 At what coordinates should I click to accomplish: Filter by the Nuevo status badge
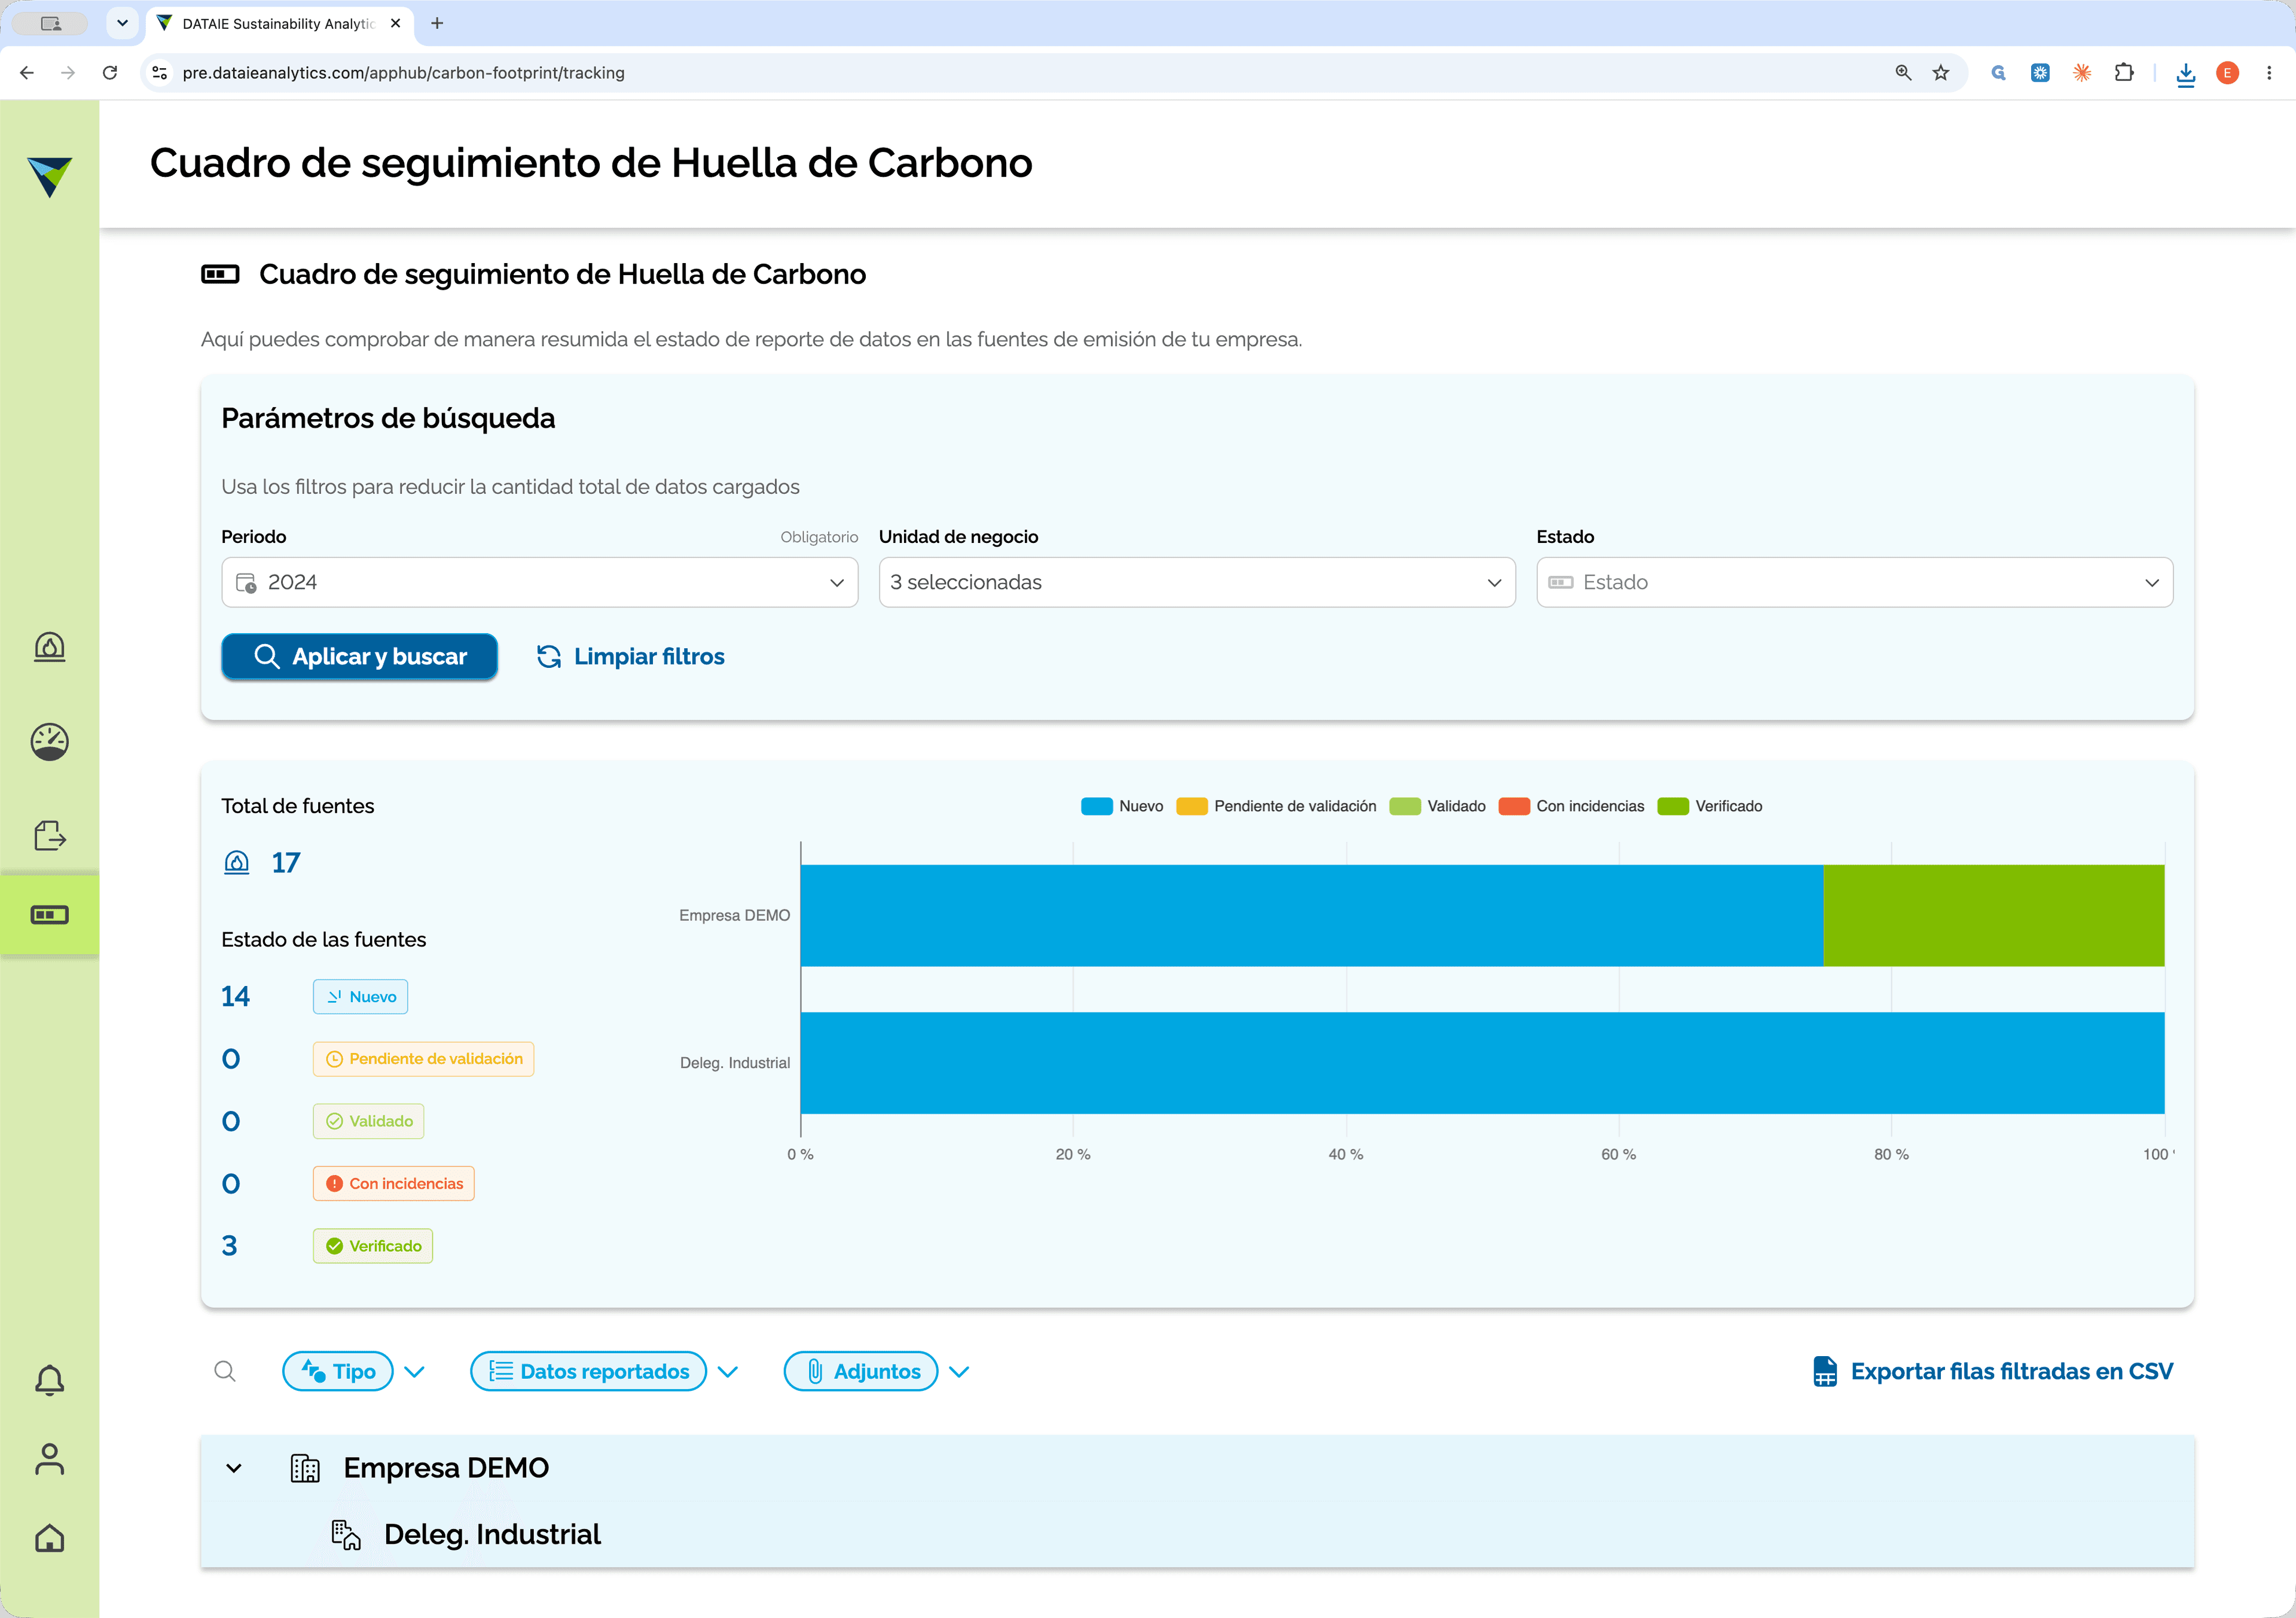pos(360,996)
